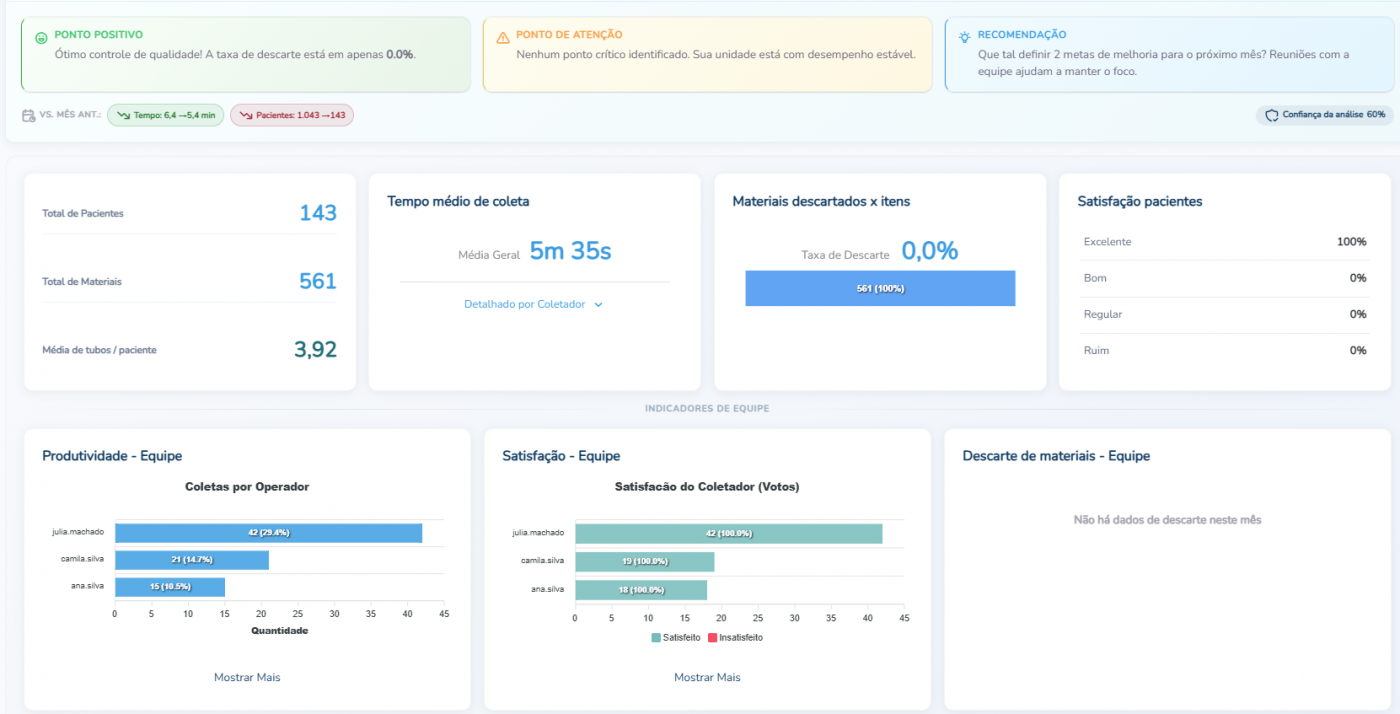Click julia.machado's bar in Coletas por Operador

tap(268, 533)
